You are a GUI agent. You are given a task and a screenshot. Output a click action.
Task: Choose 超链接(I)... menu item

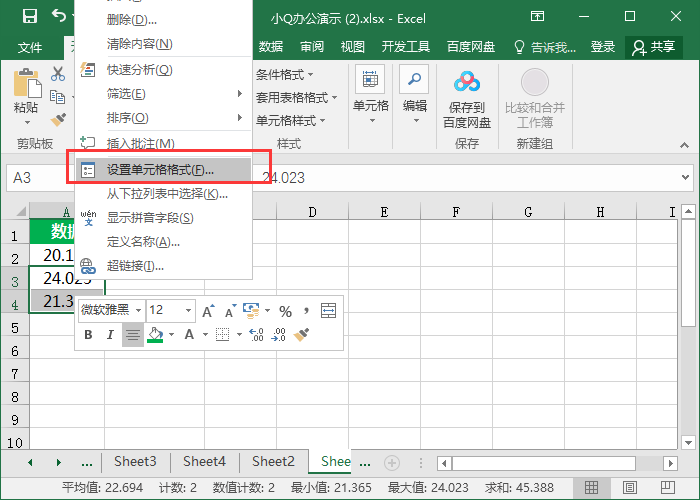pyautogui.click(x=163, y=267)
